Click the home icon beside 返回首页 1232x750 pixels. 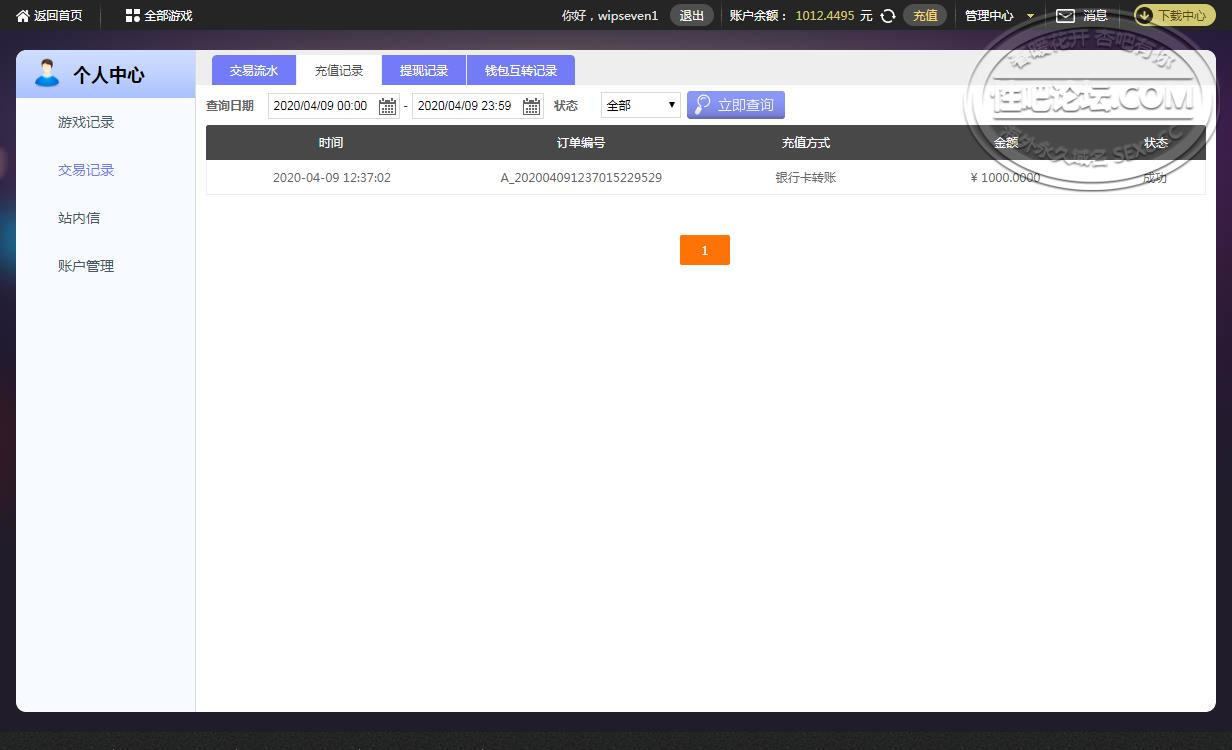23,16
